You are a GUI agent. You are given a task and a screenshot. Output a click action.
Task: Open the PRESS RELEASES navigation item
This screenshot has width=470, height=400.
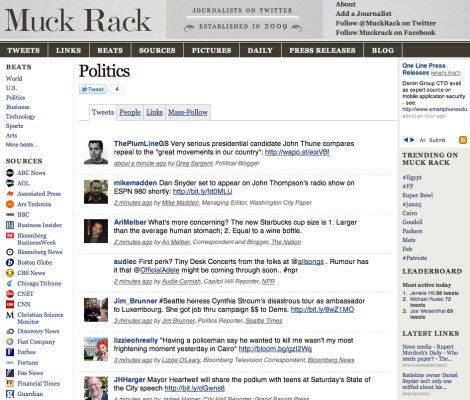click(x=322, y=50)
